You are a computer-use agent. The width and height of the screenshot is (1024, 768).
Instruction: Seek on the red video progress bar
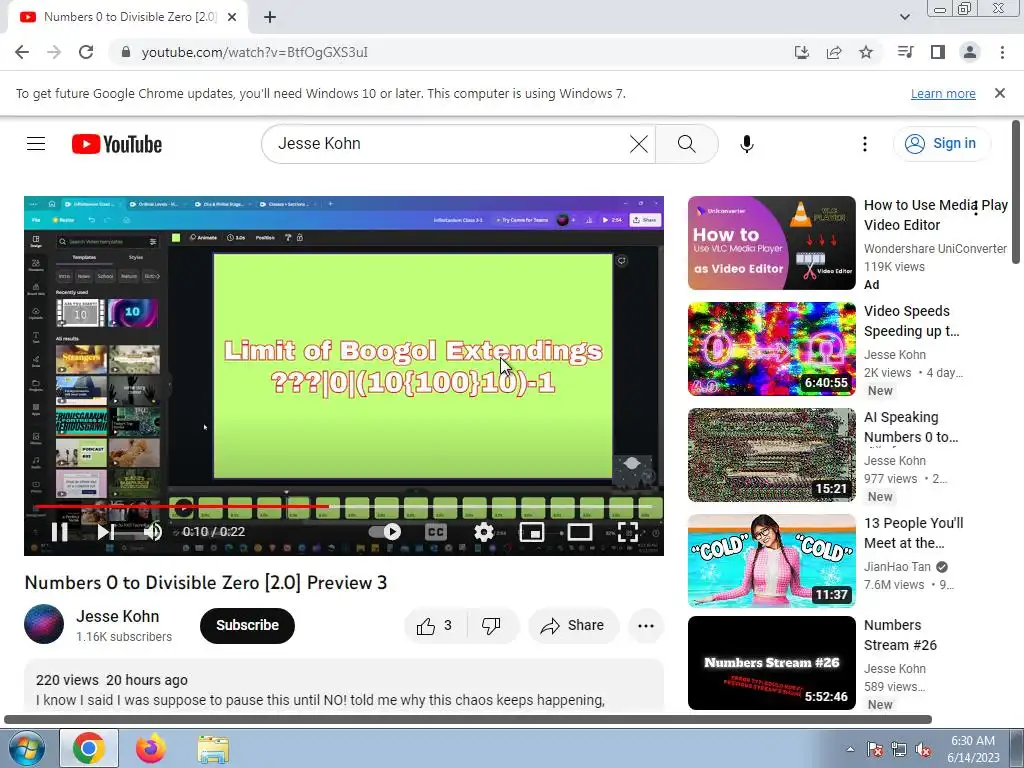tap(344, 506)
